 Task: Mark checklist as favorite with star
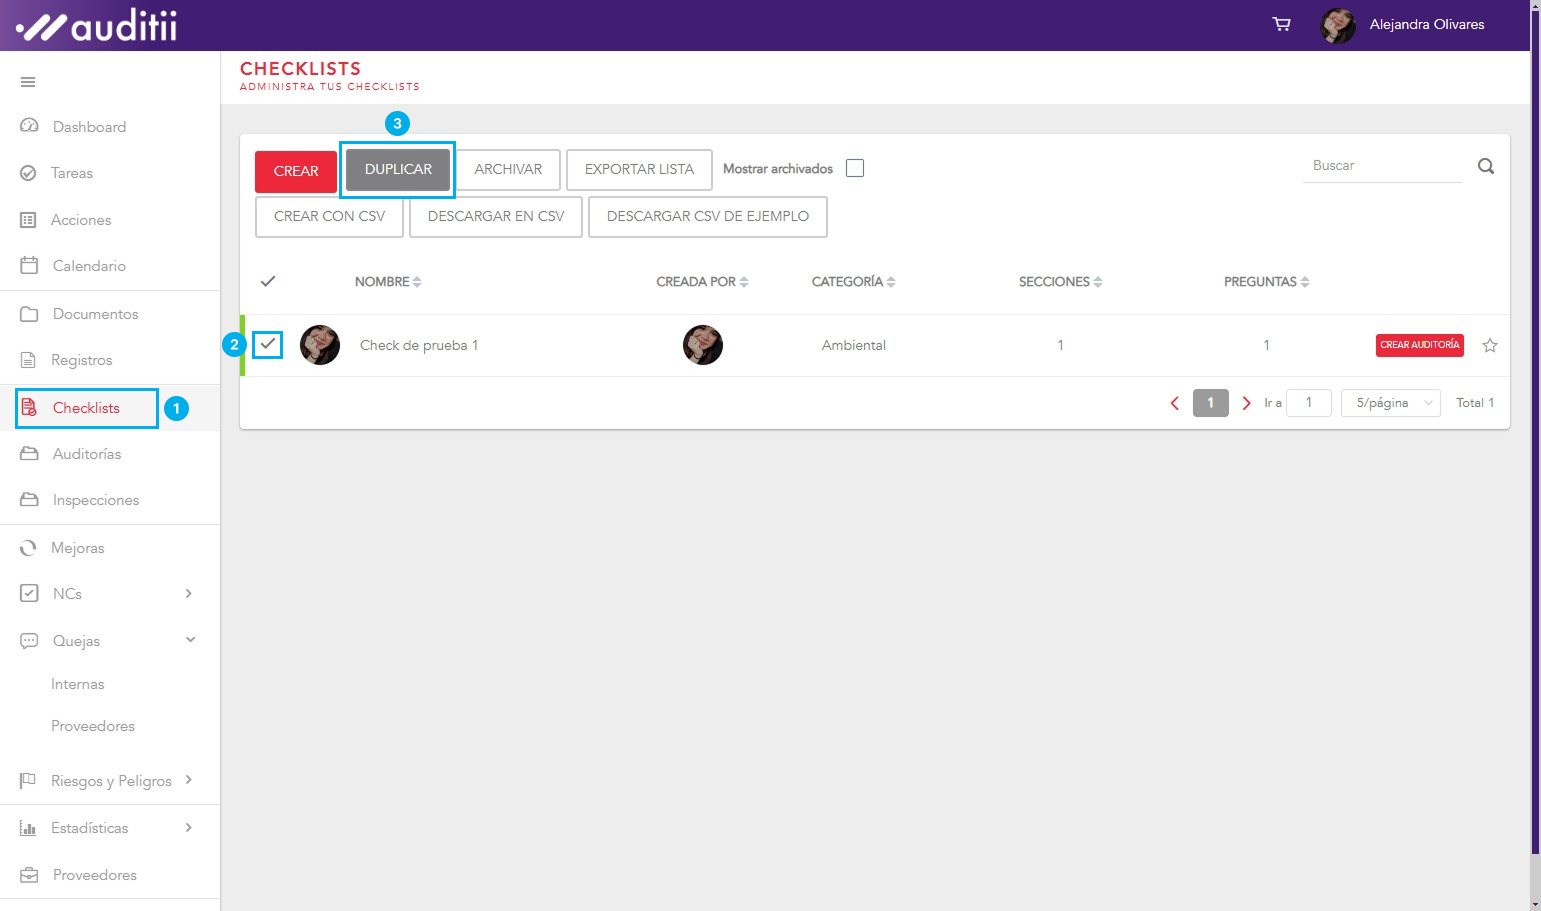(x=1490, y=346)
